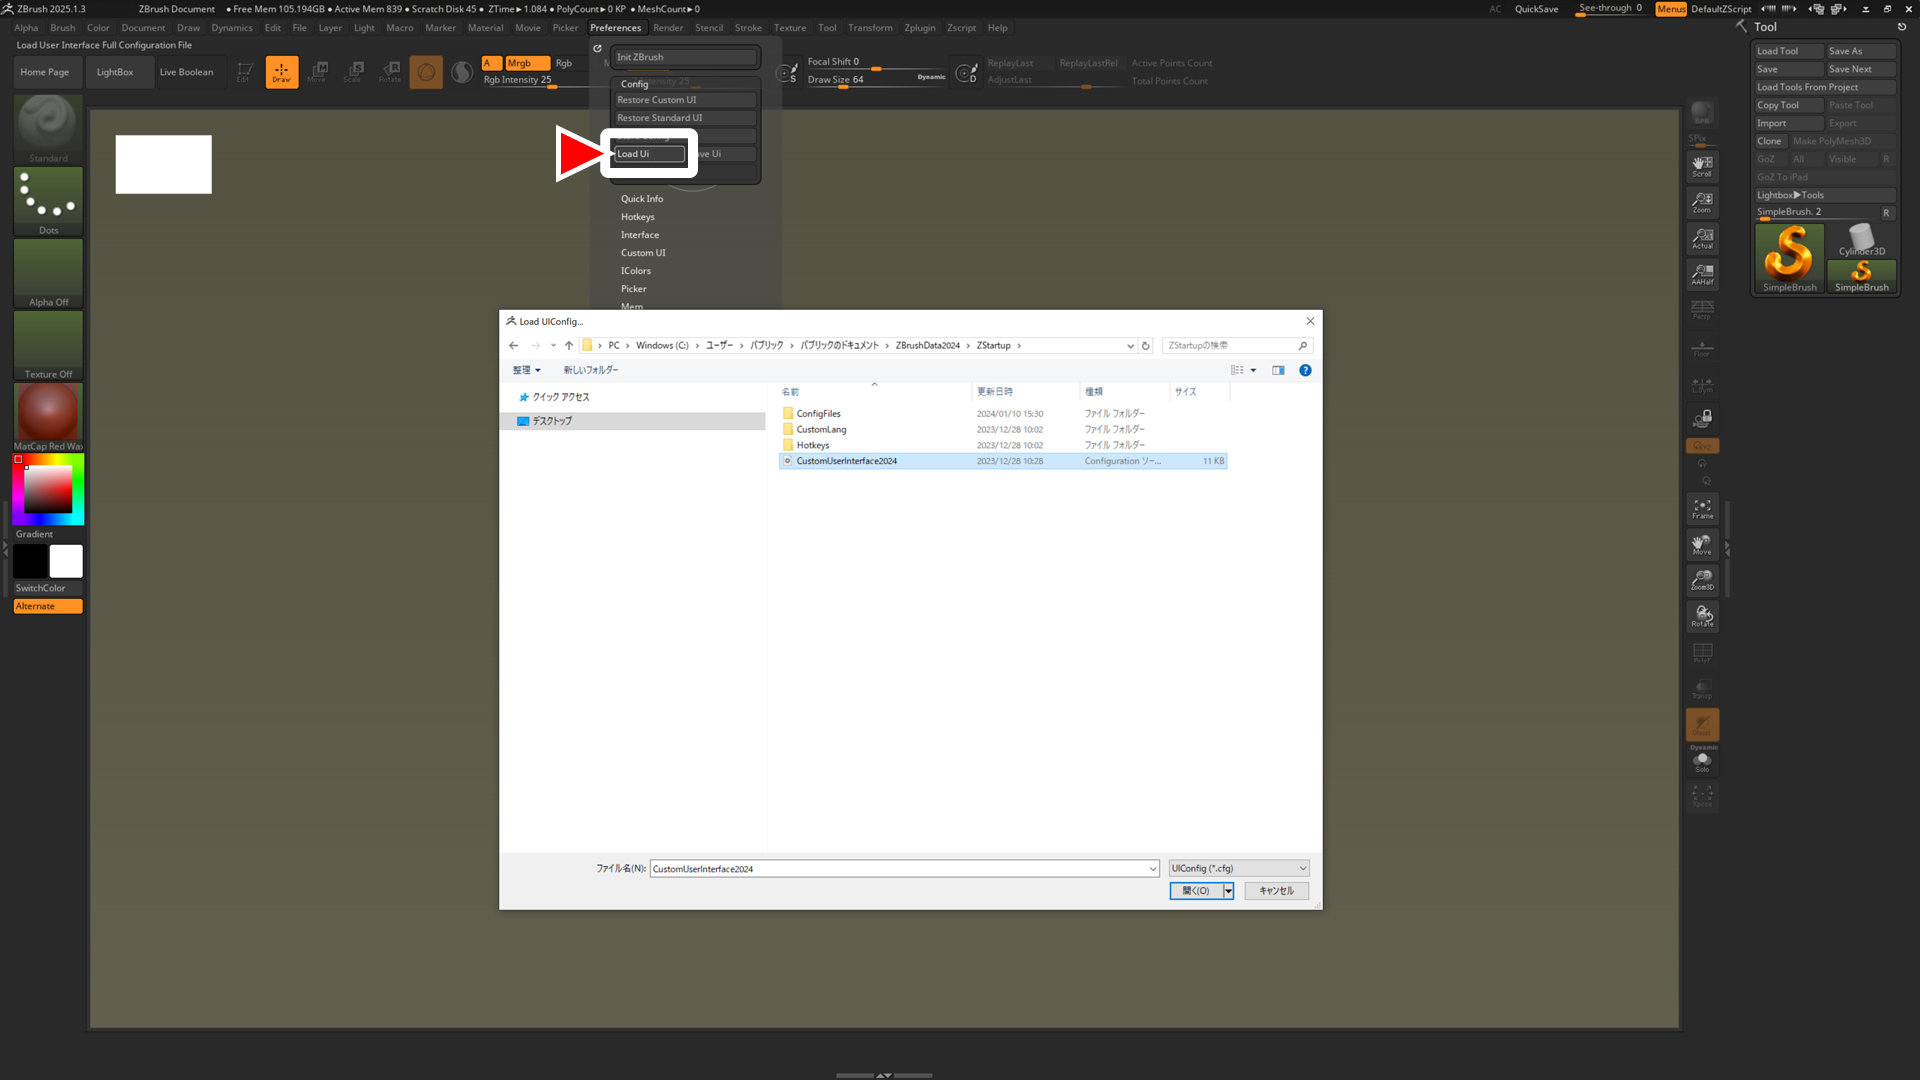This screenshot has height=1080, width=1920.
Task: Toggle the Alternate color button
Action: pyautogui.click(x=48, y=606)
